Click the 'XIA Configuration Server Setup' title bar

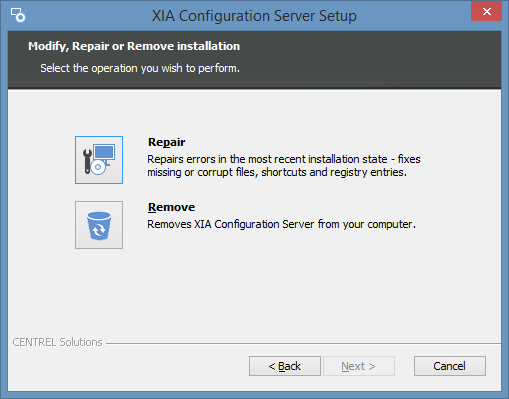(254, 16)
